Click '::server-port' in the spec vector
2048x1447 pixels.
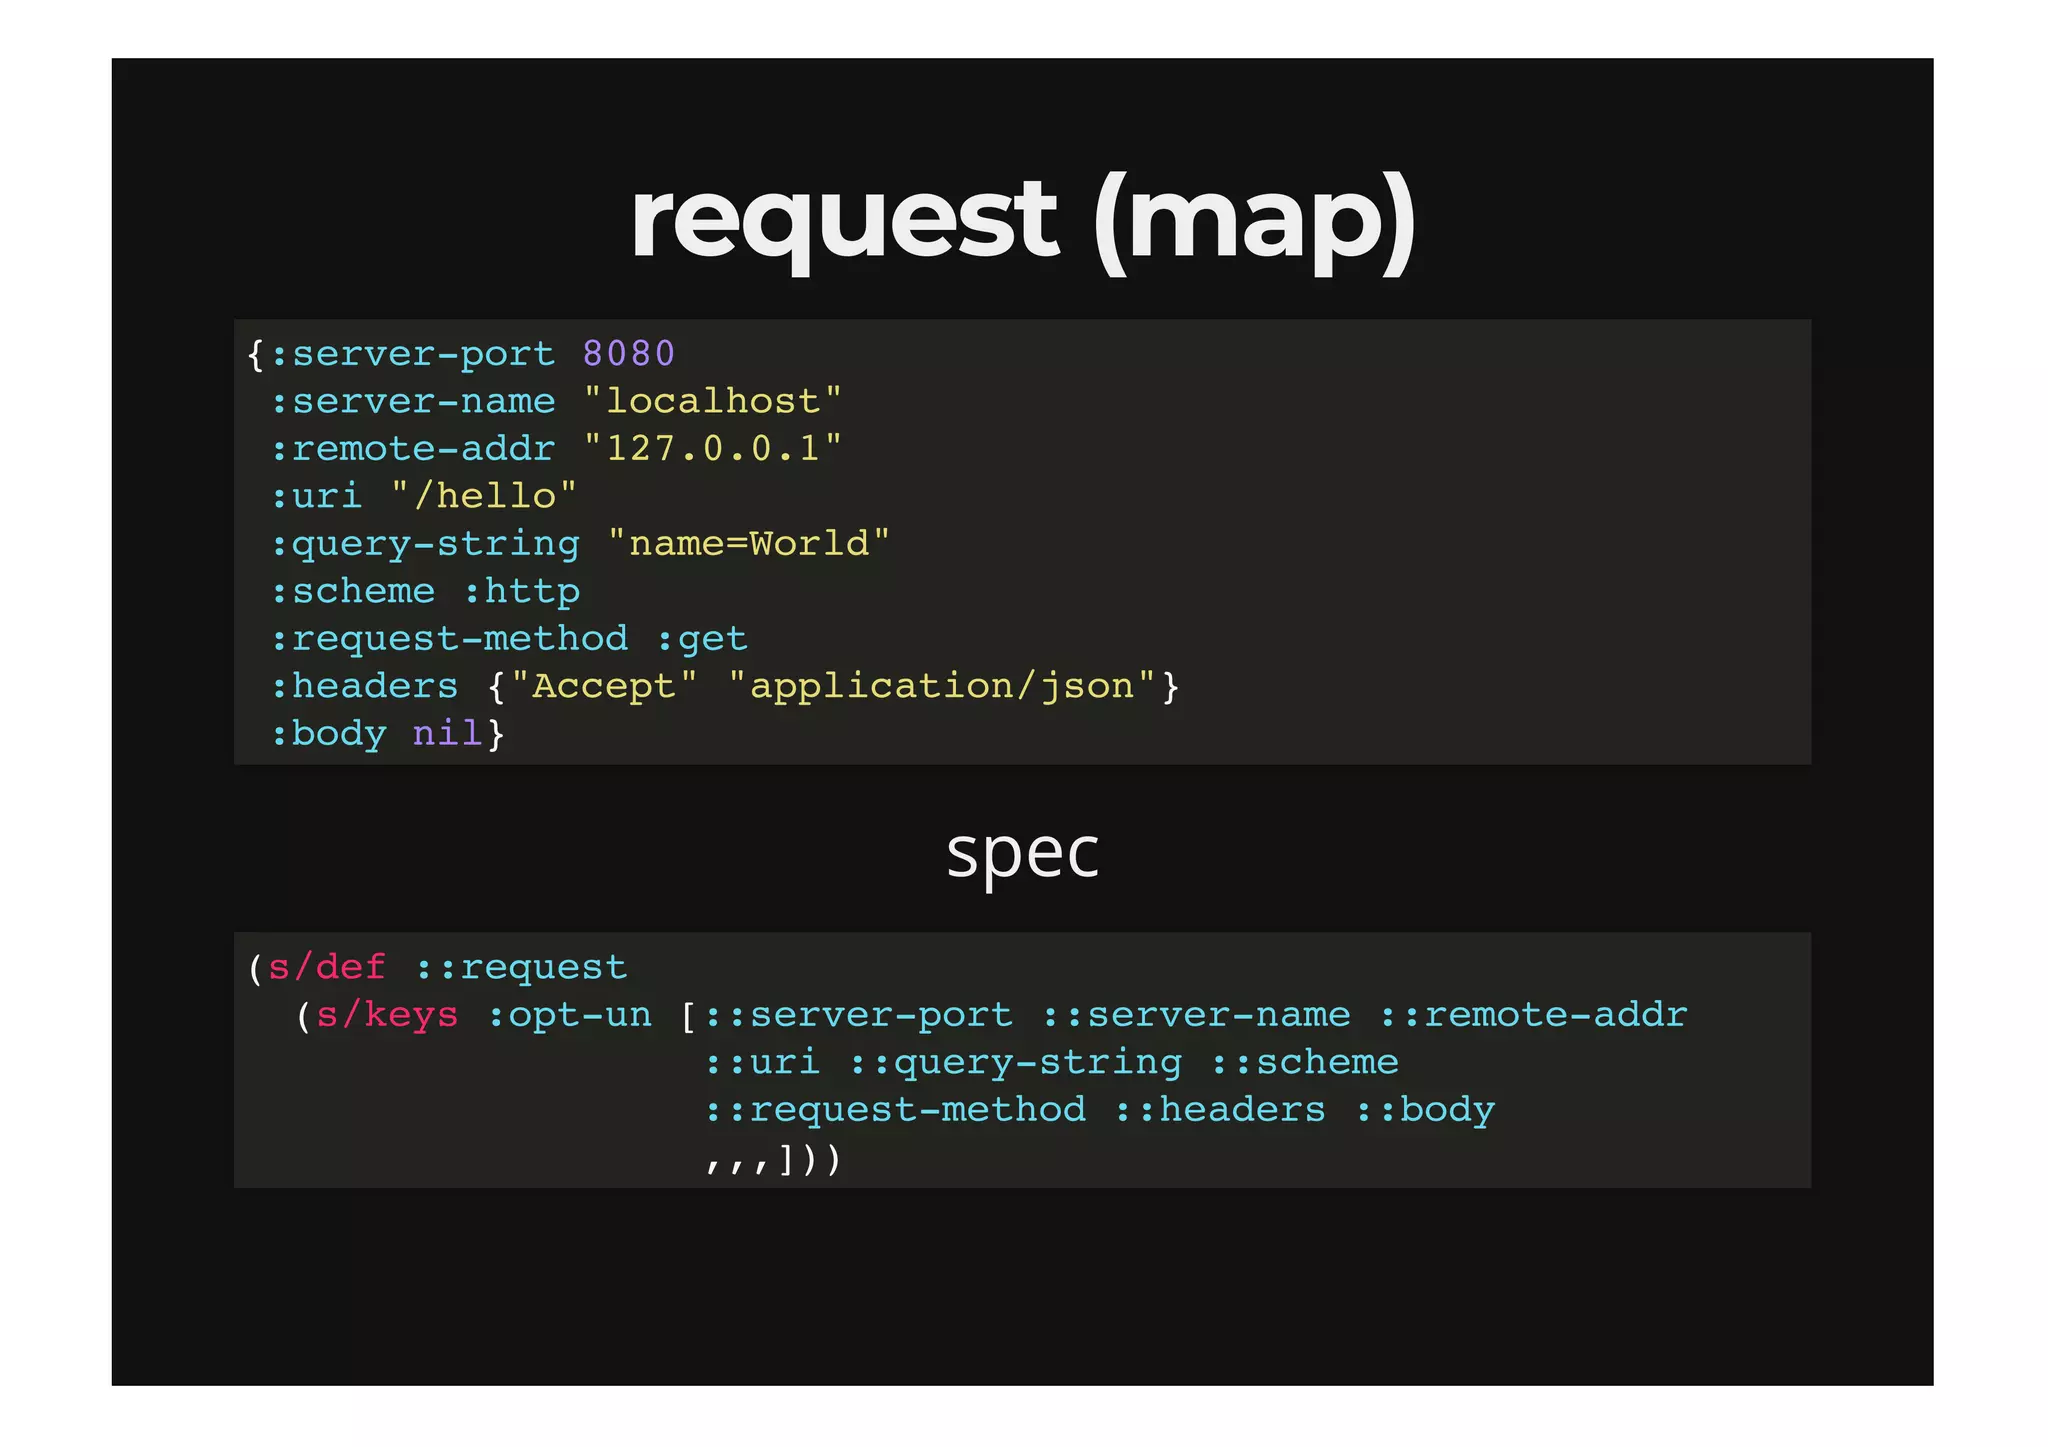(858, 1016)
